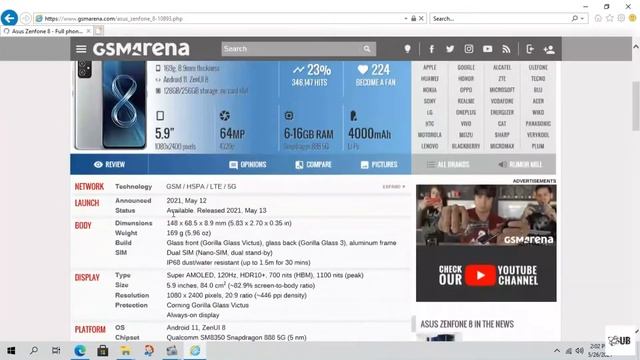Click the Protection spec label
Screen dimensions: 640x360
131,305
